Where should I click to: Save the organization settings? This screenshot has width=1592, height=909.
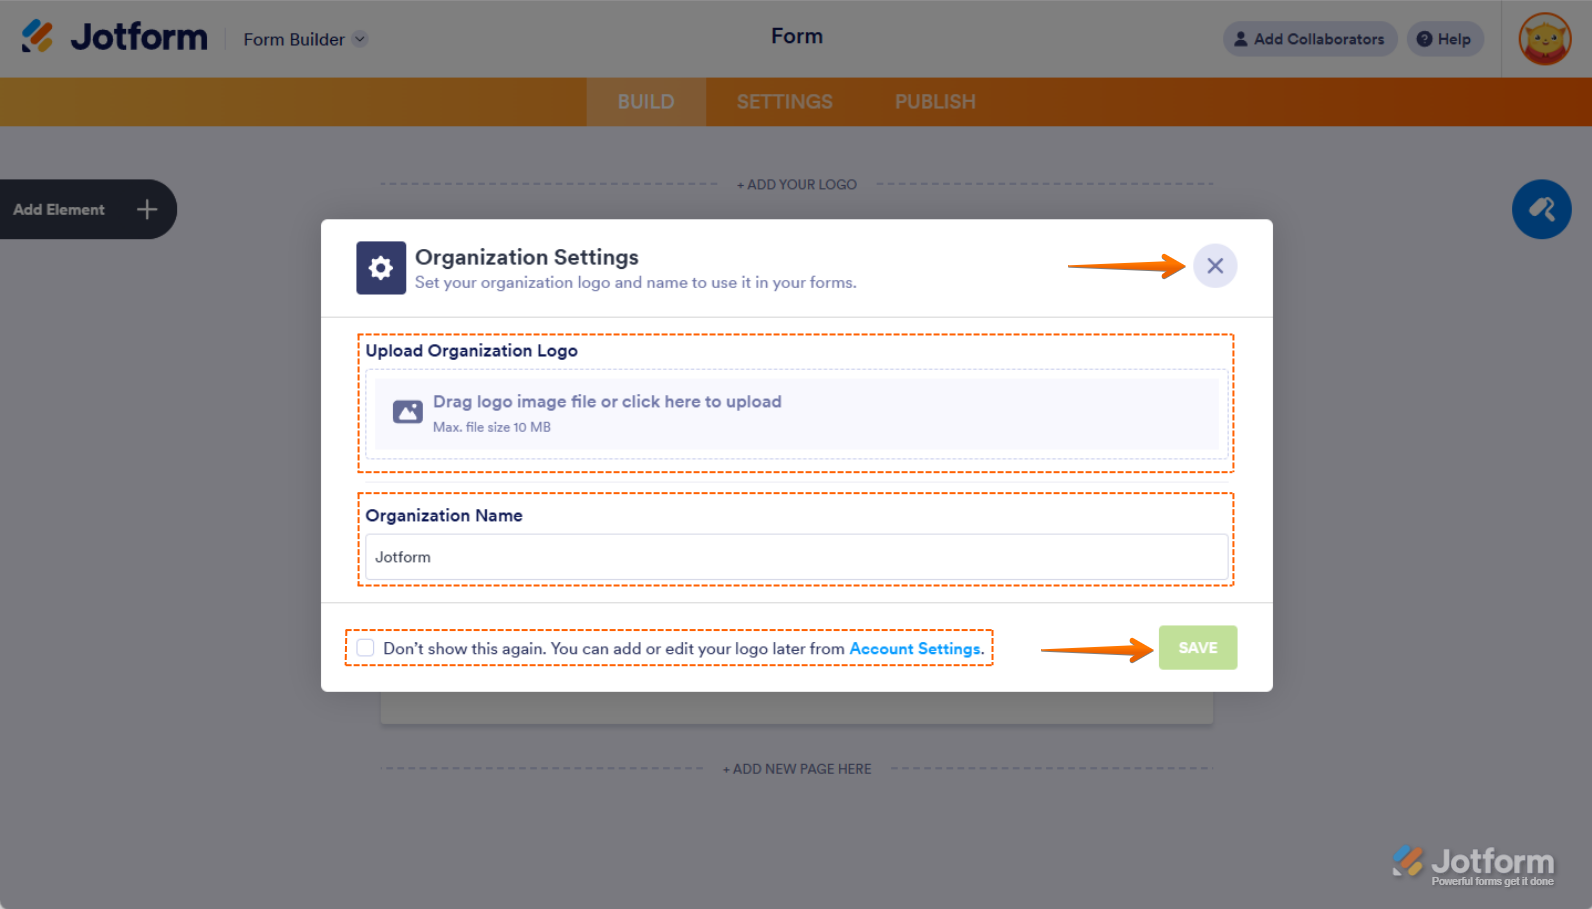(1198, 648)
